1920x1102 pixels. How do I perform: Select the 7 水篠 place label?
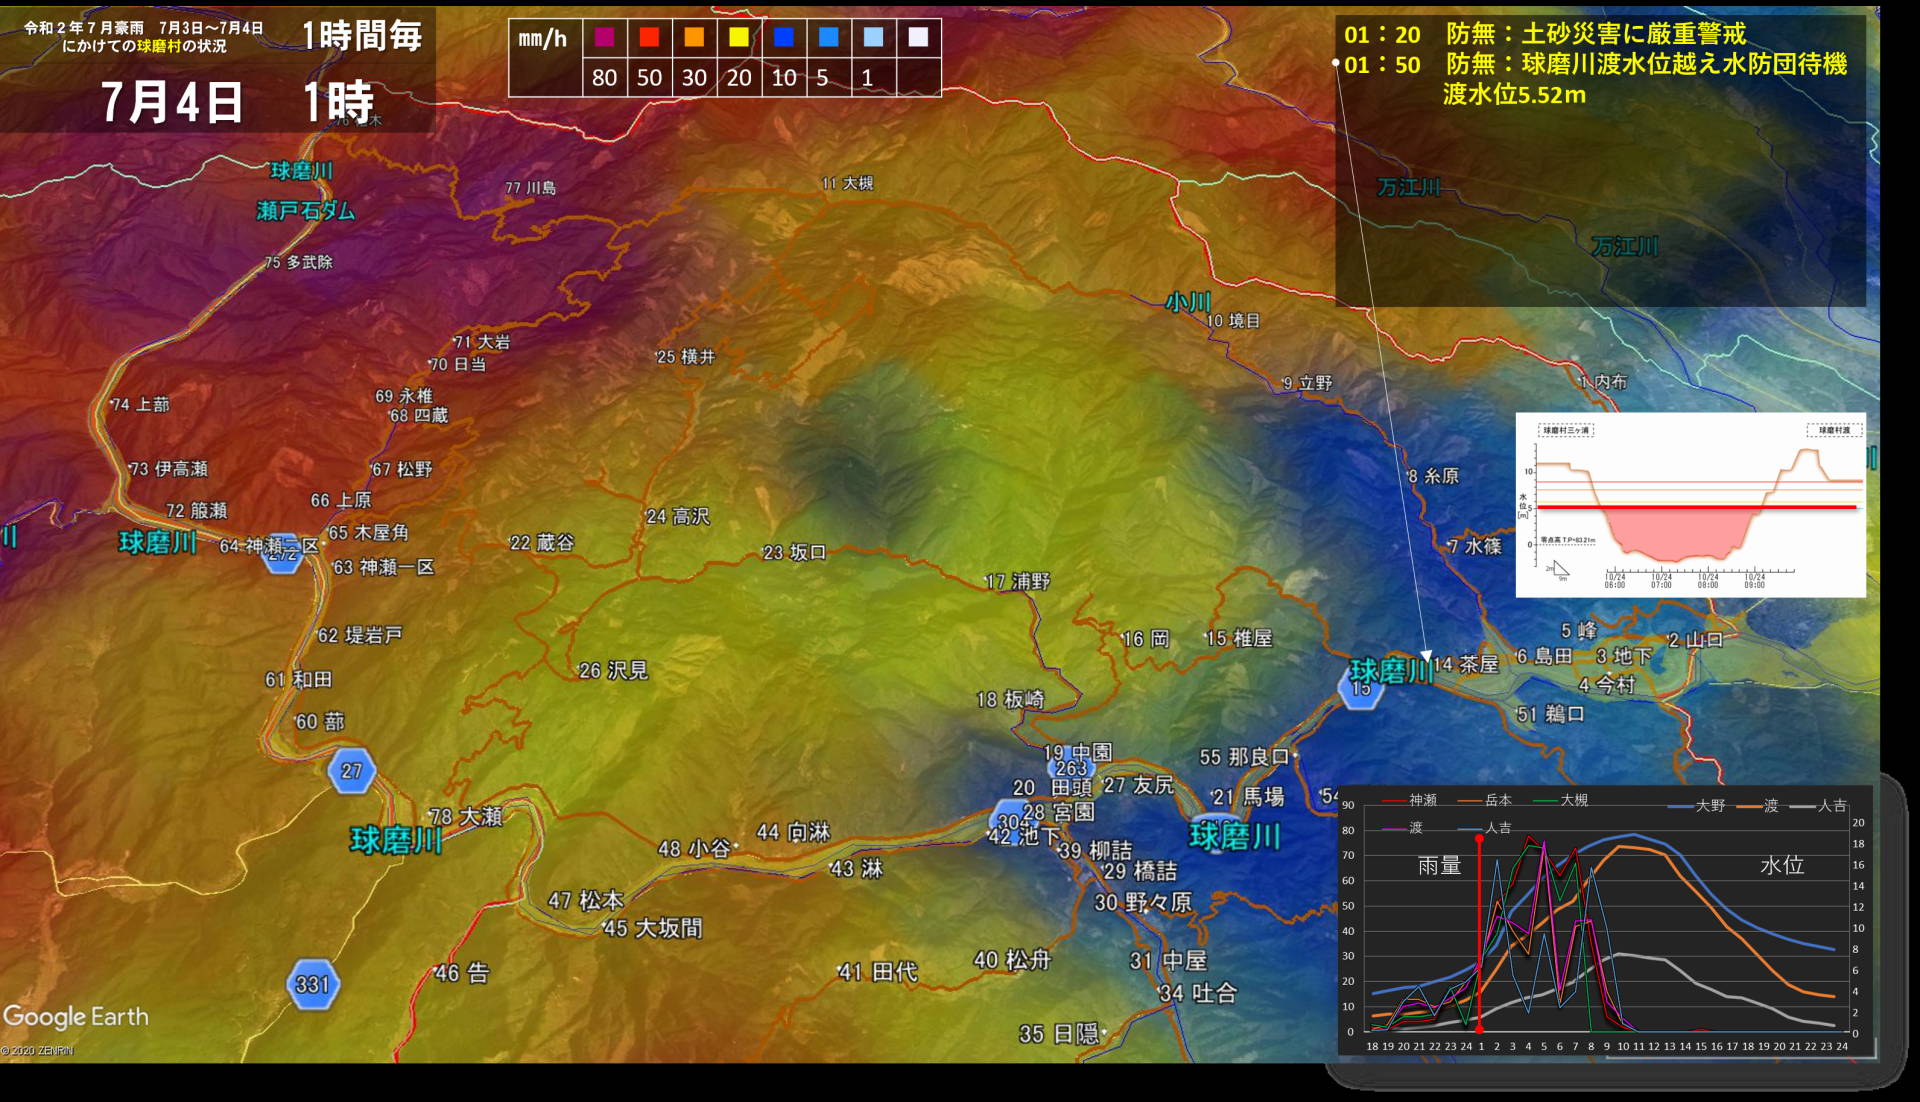pos(1475,546)
